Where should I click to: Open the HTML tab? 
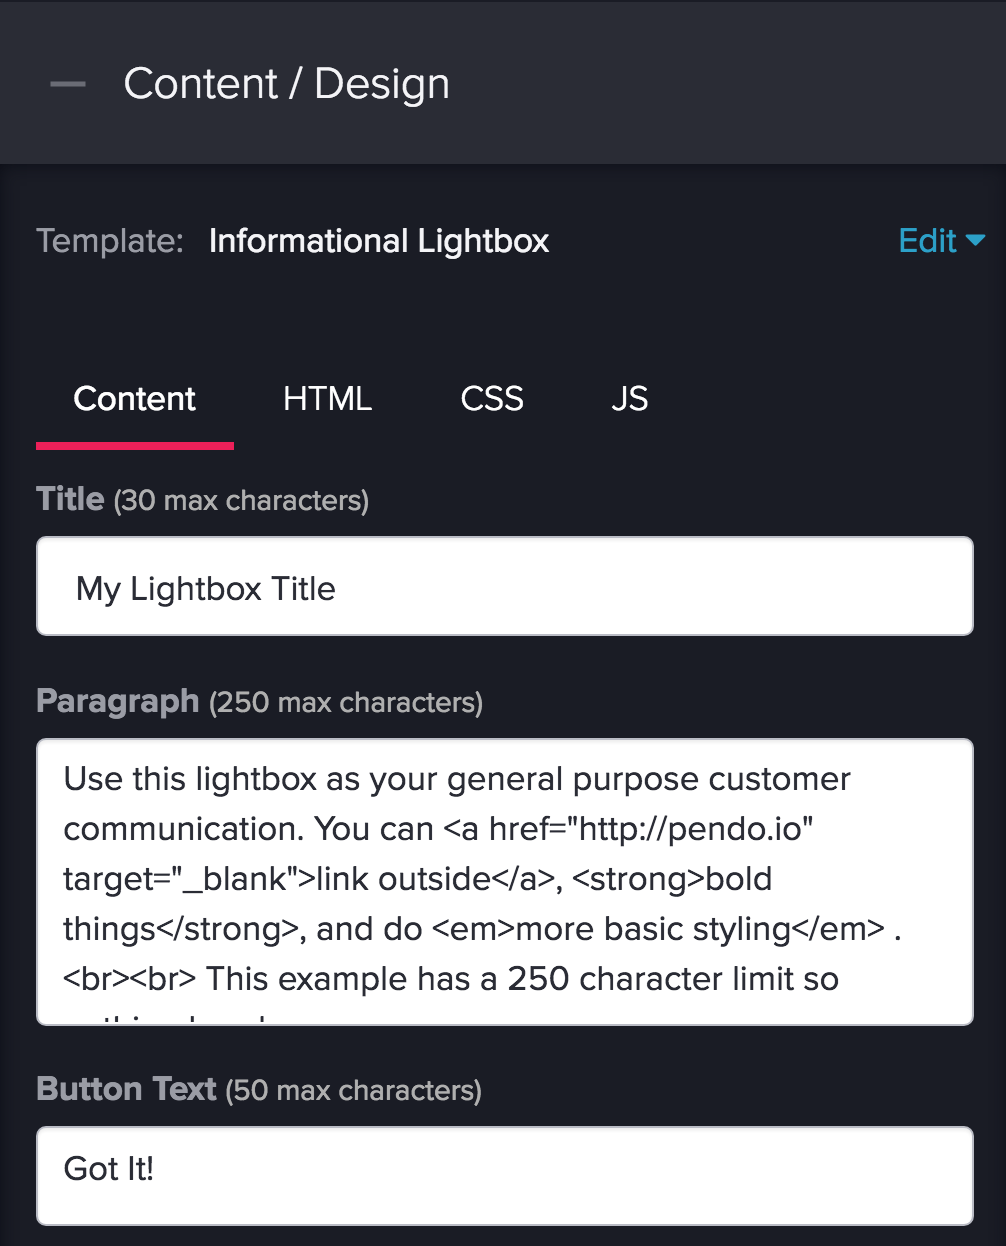point(327,399)
